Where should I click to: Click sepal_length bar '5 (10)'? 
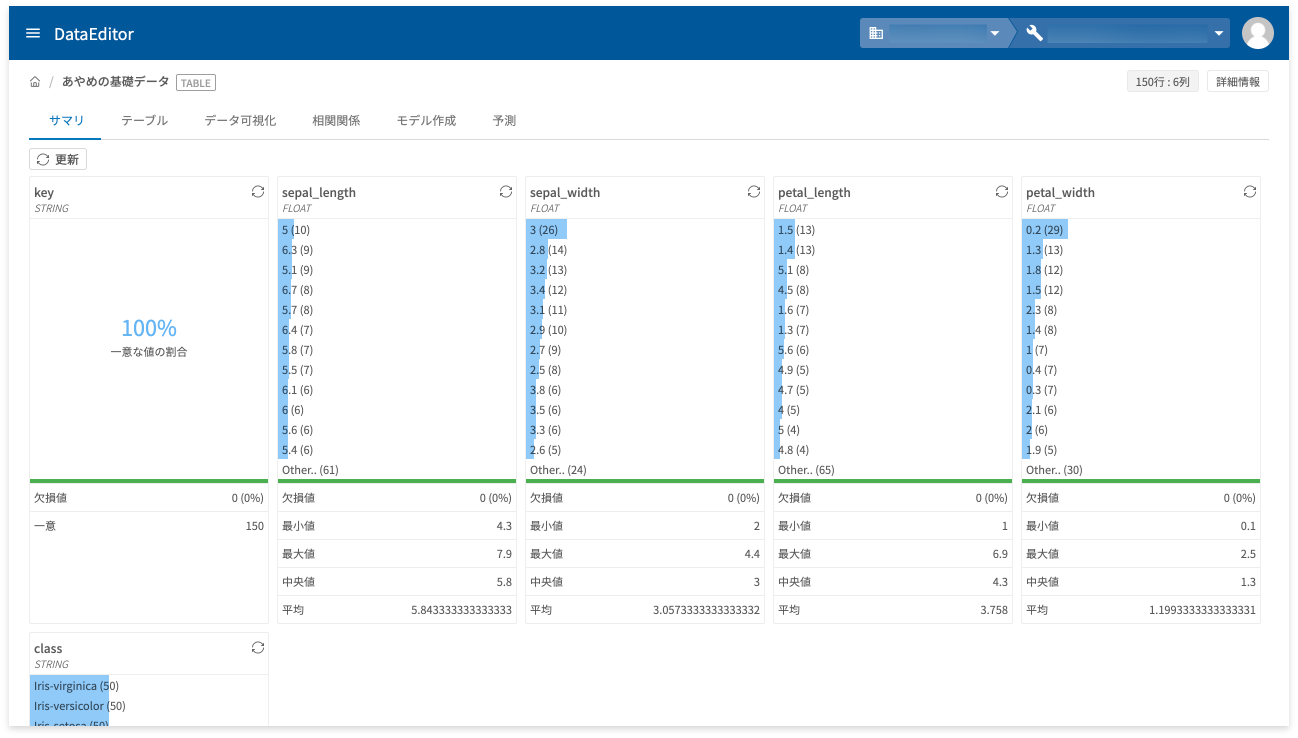click(x=396, y=230)
